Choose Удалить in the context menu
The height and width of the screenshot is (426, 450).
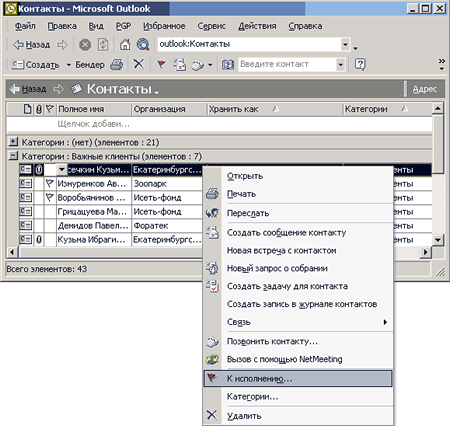point(298,416)
